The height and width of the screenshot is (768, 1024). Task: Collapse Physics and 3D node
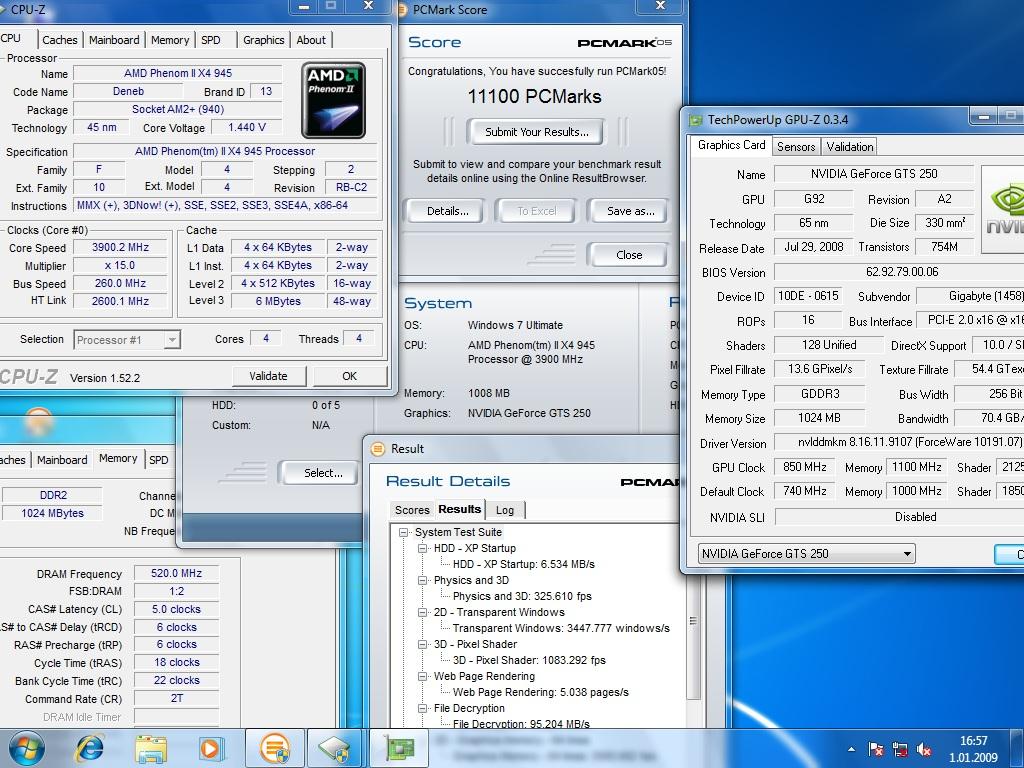(x=423, y=581)
